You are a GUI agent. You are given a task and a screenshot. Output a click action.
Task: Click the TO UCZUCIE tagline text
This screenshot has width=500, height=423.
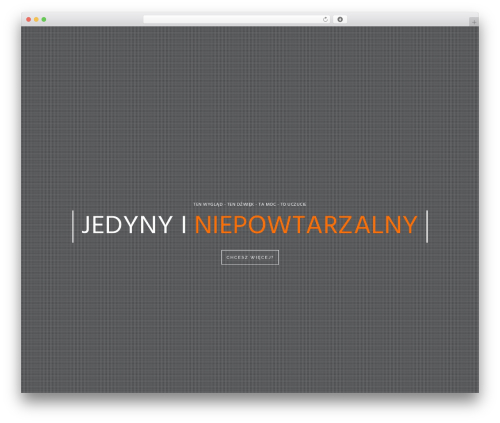point(293,204)
